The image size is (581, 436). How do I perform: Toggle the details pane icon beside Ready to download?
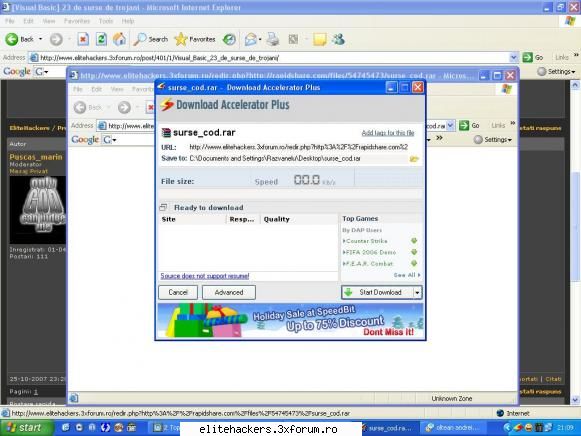(163, 207)
